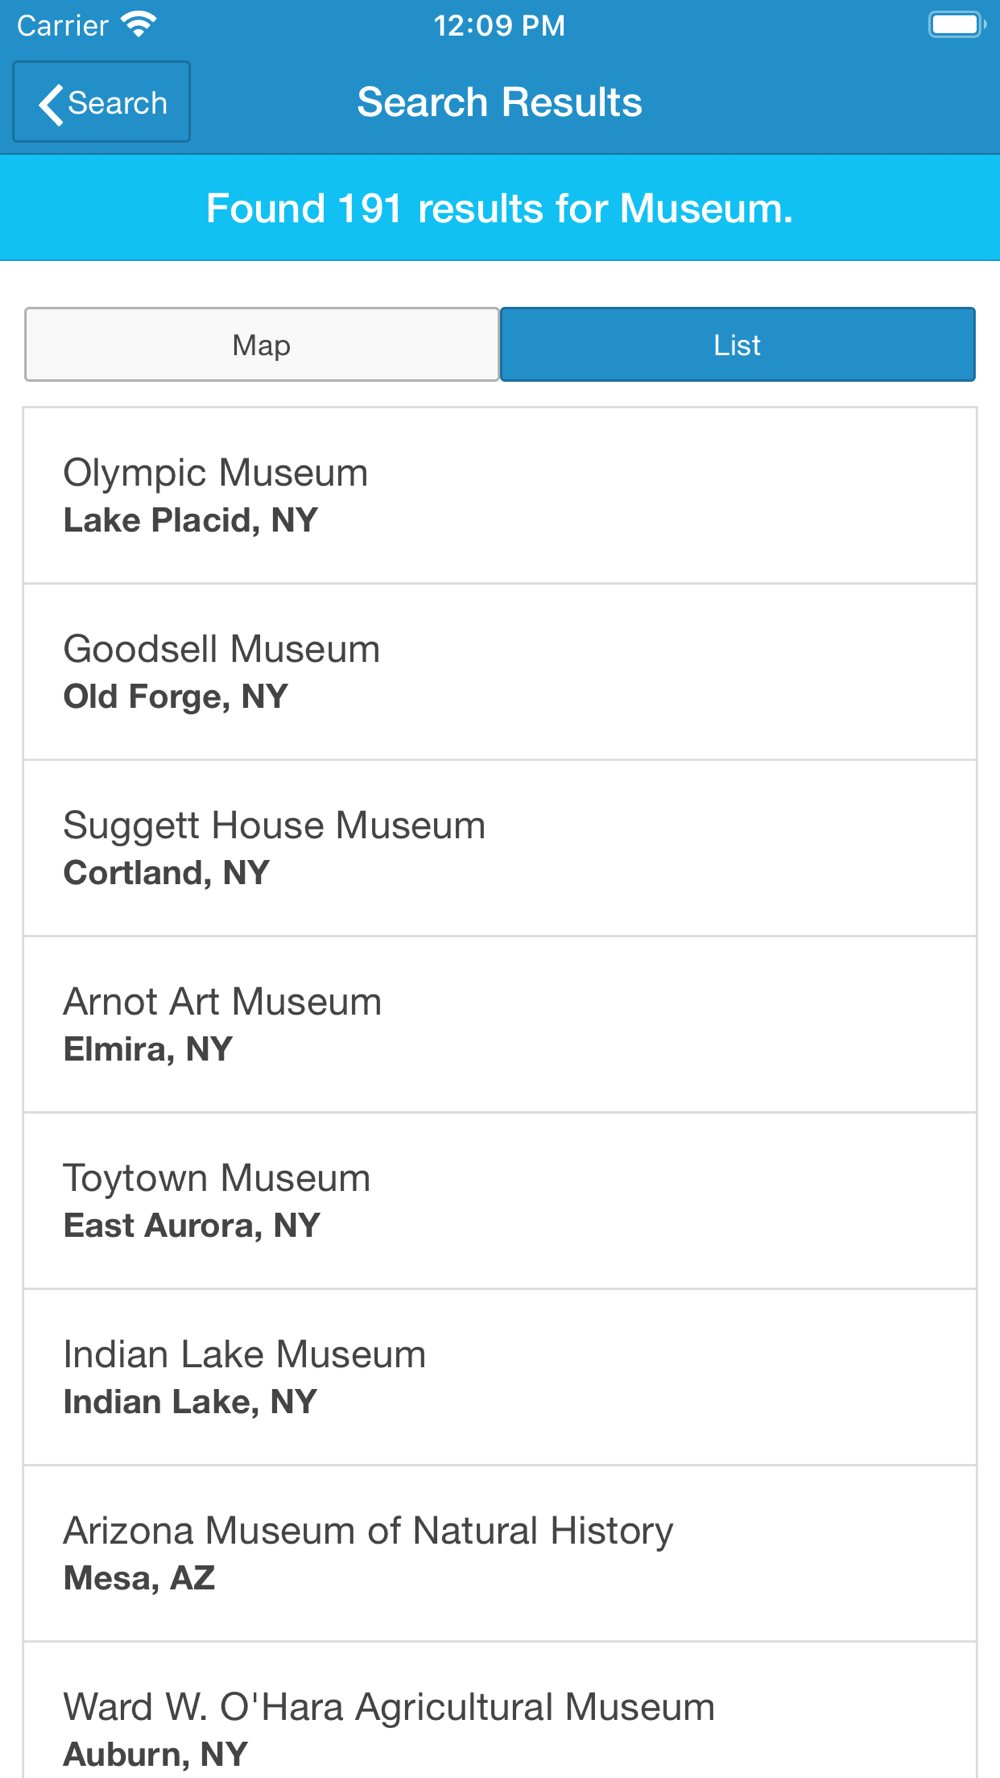Click the Mesa, AZ location text

click(139, 1579)
